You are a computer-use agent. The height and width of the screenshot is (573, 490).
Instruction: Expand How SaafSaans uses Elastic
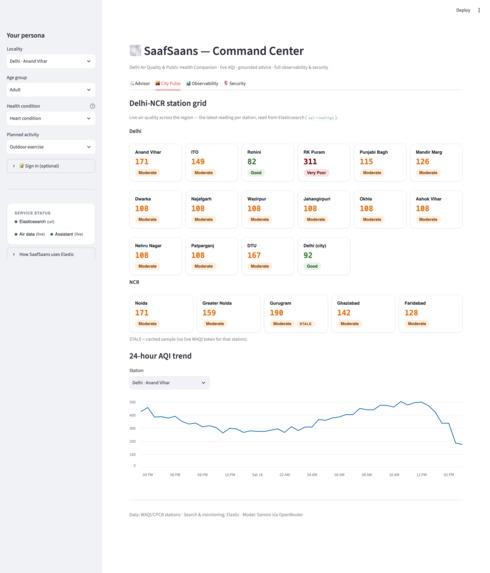pos(51,254)
